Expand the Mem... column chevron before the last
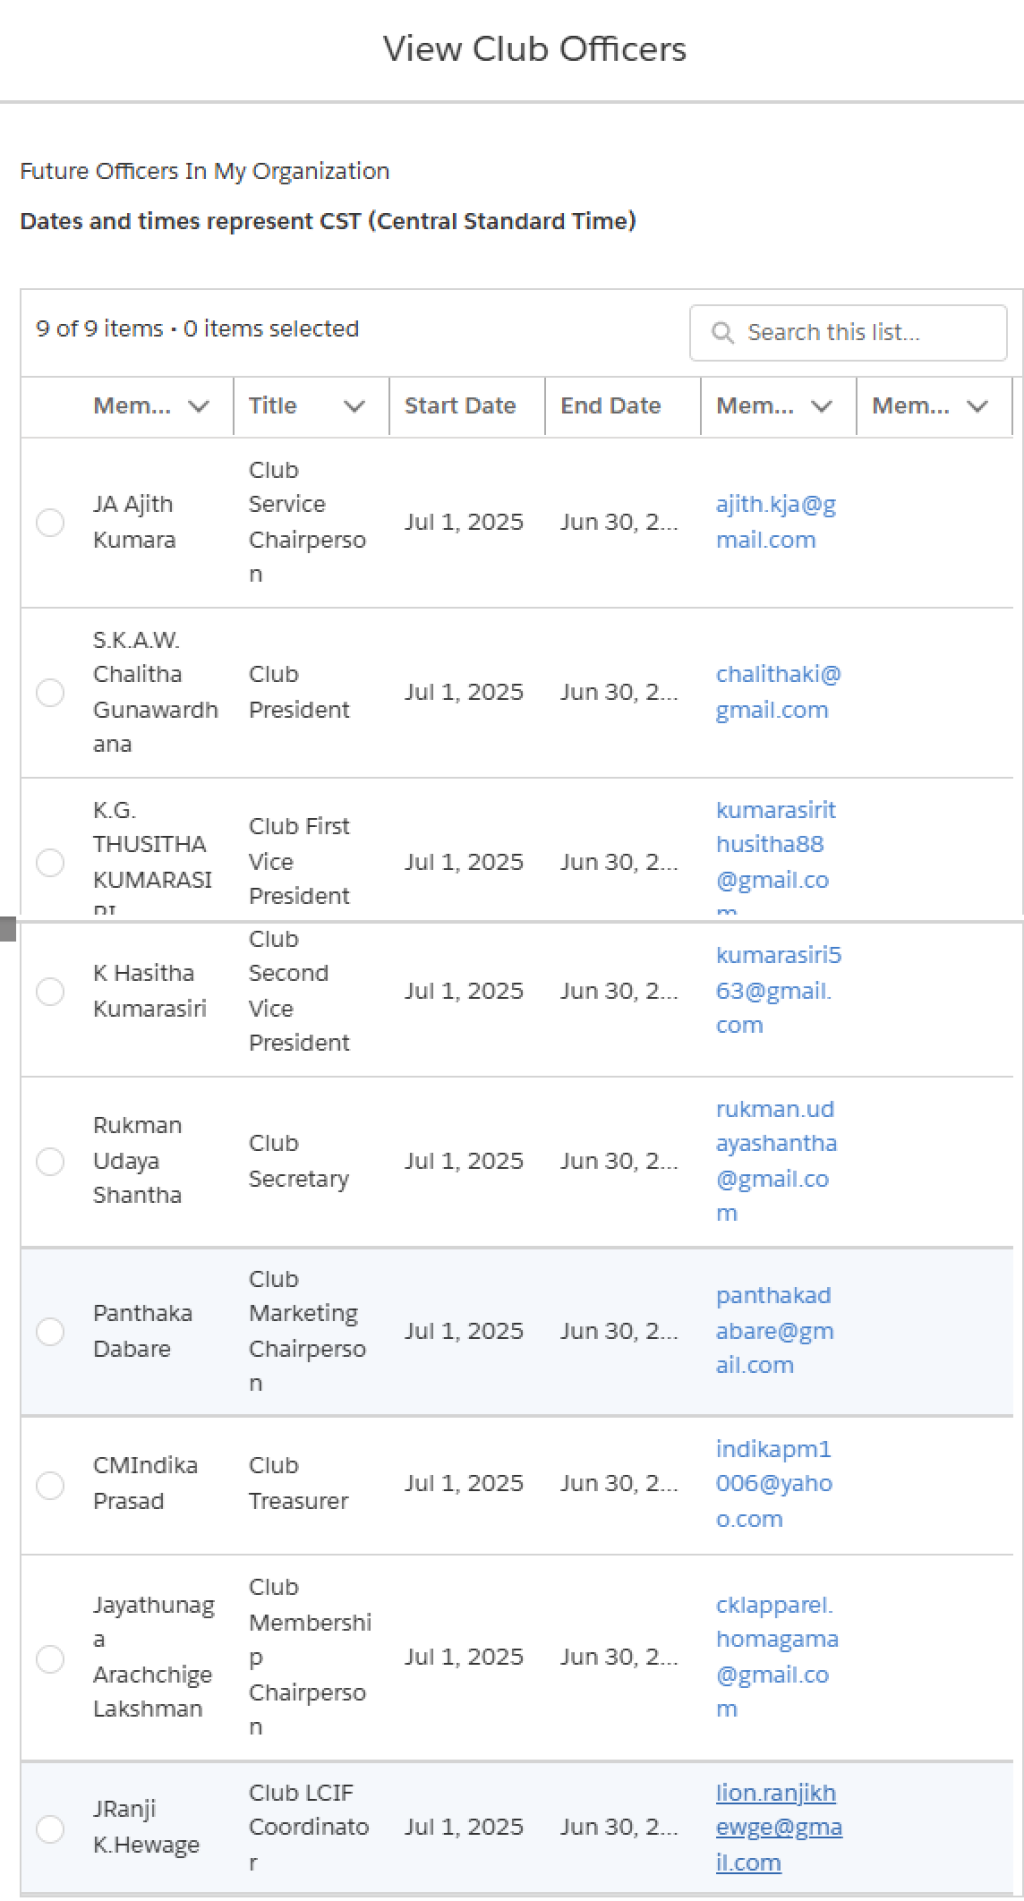 822,406
